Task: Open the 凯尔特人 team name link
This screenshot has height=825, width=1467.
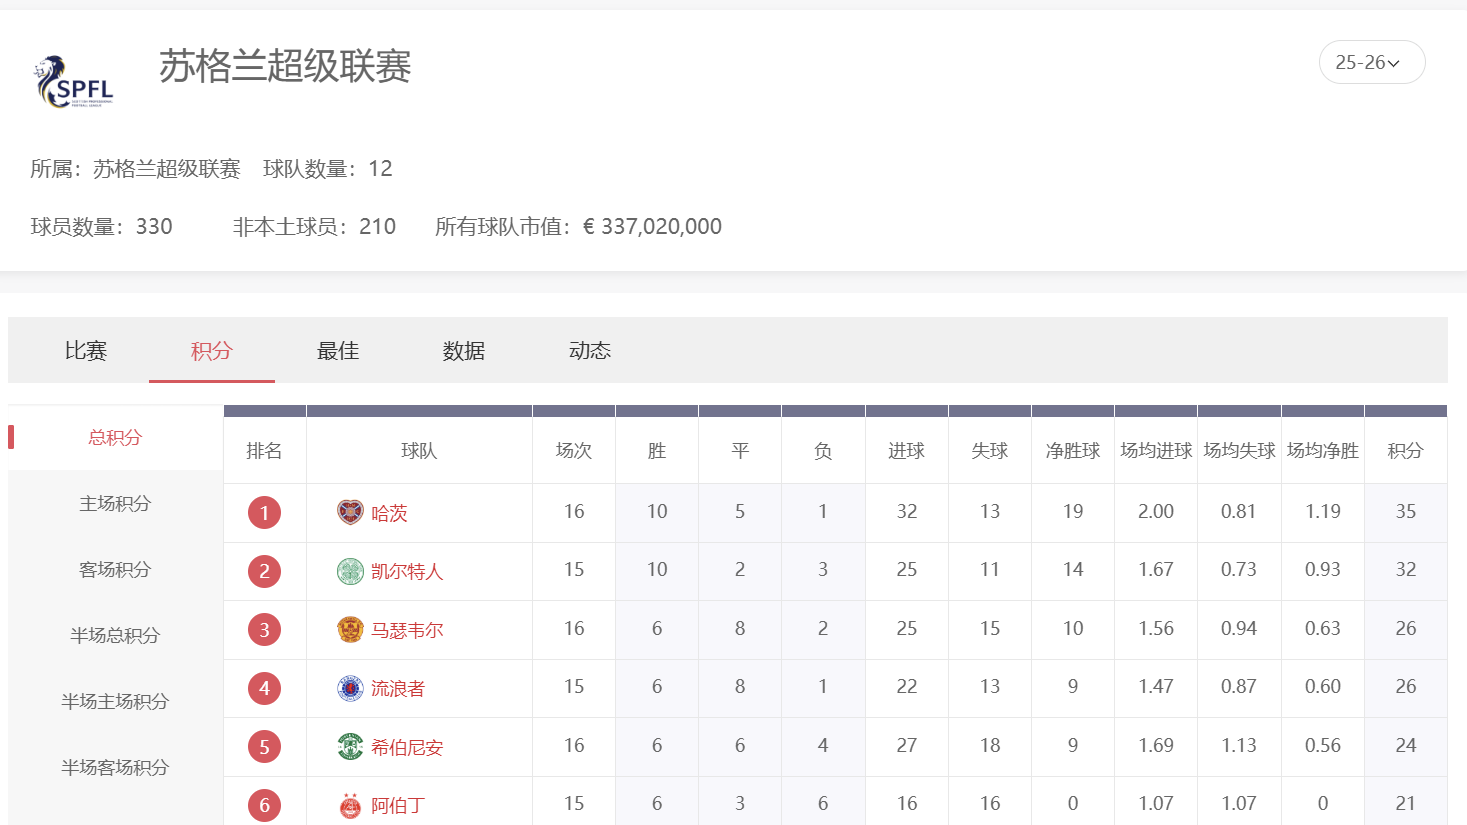Action: [407, 571]
